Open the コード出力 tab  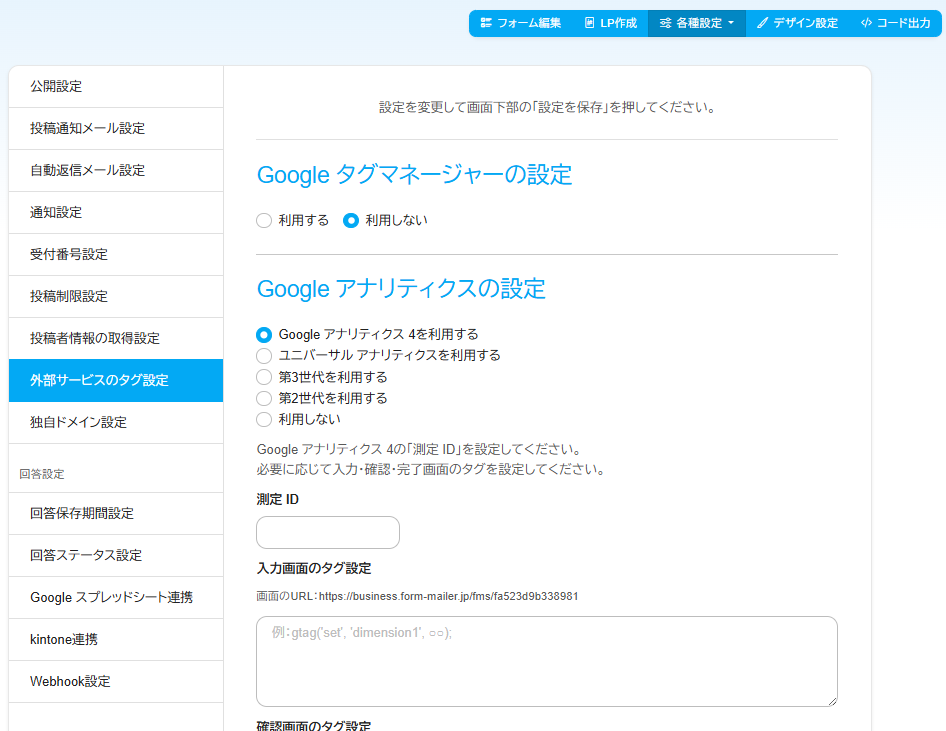coord(895,23)
